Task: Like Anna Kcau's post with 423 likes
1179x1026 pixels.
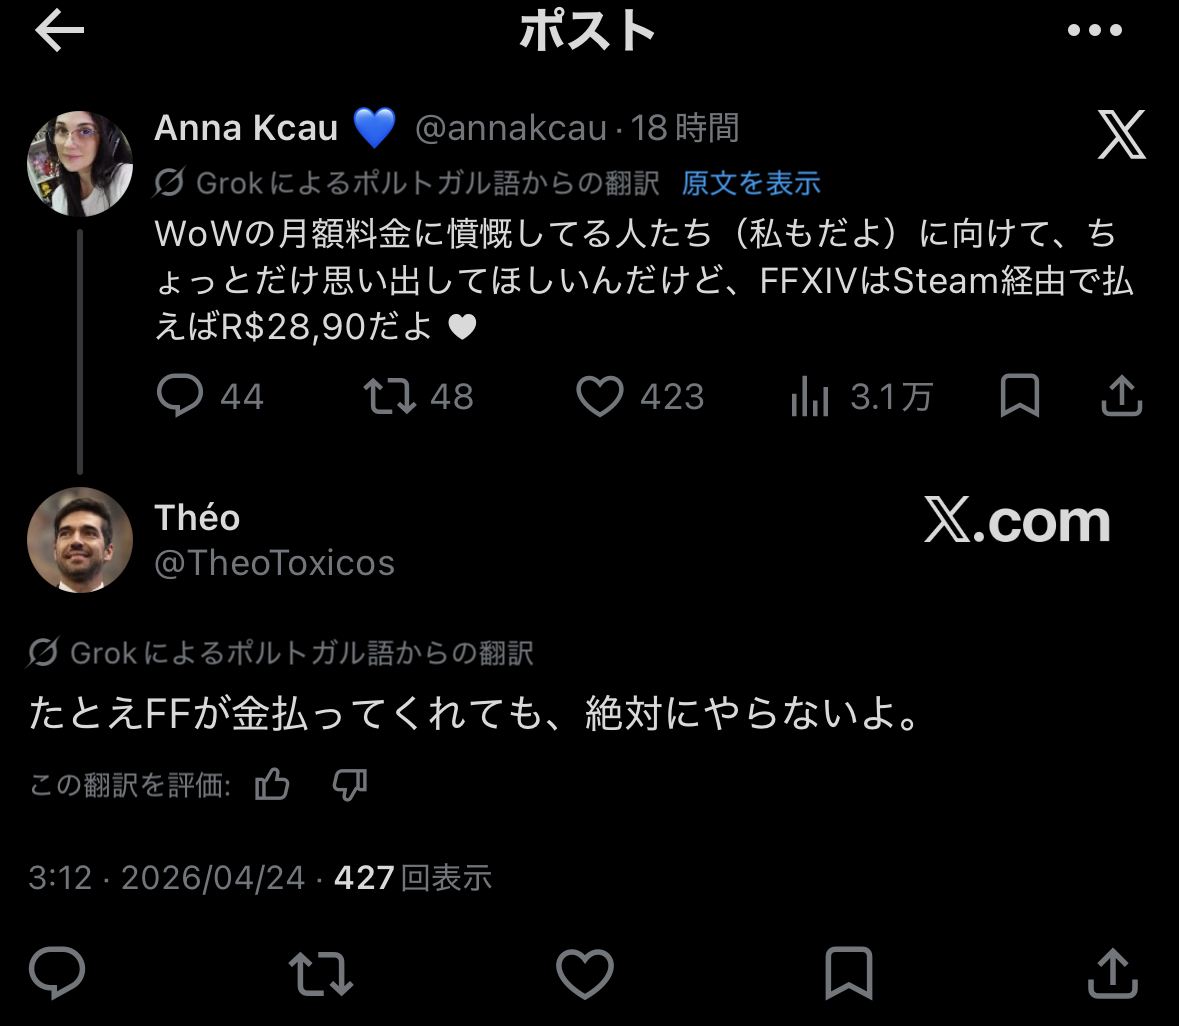Action: (600, 397)
